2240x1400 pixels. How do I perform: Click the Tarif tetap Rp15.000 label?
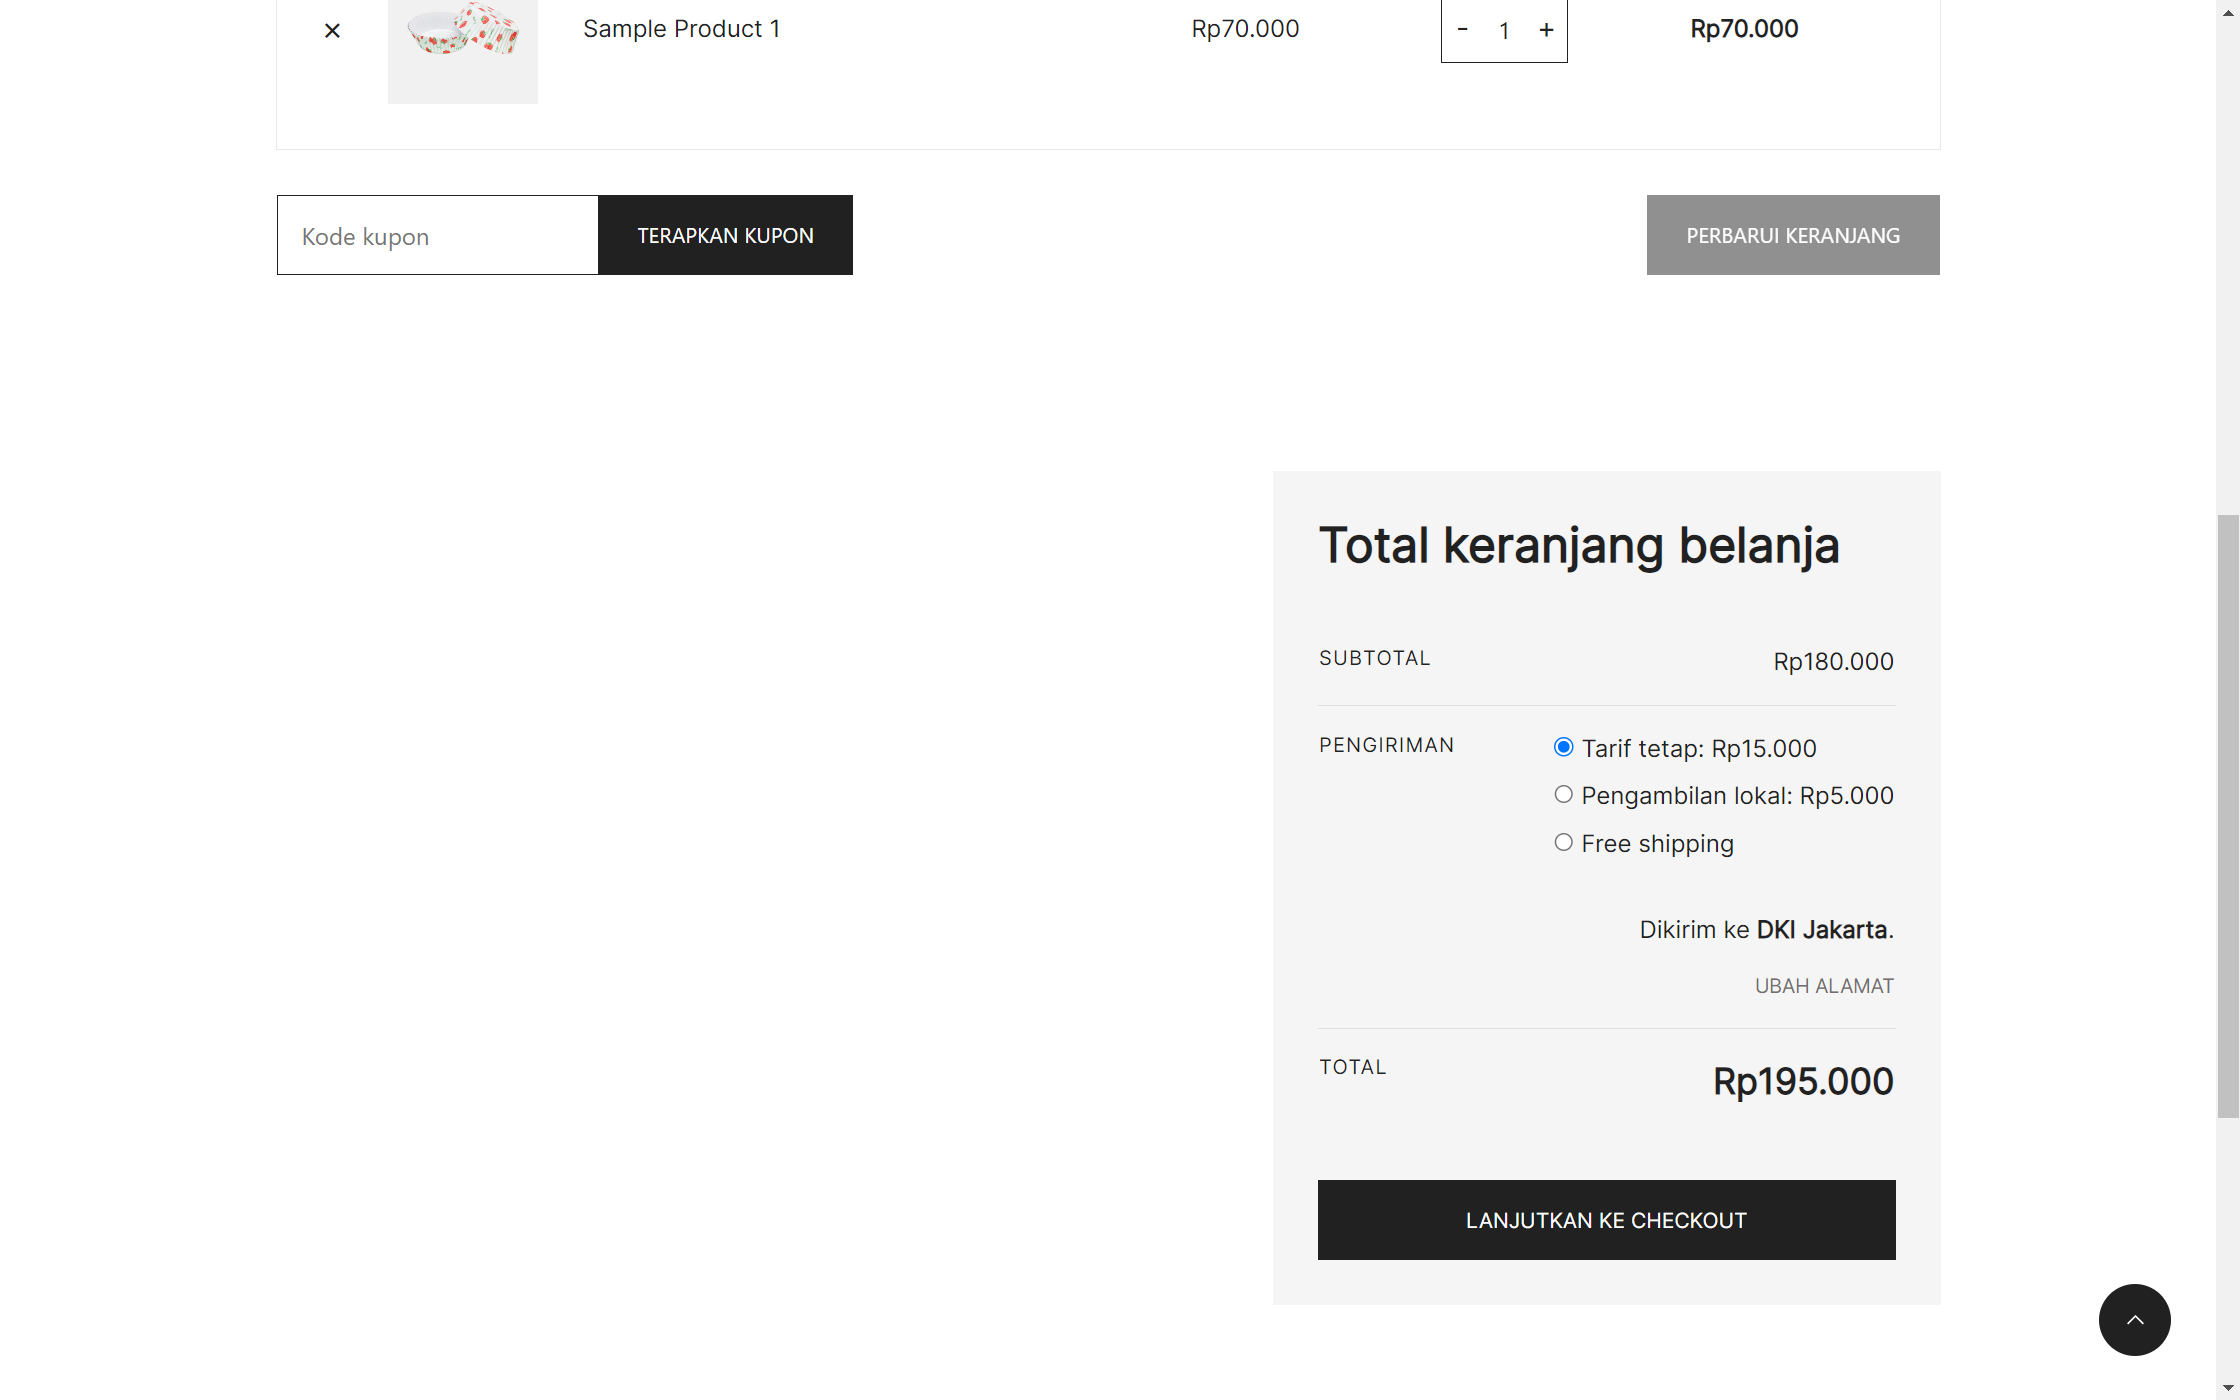(x=1698, y=749)
